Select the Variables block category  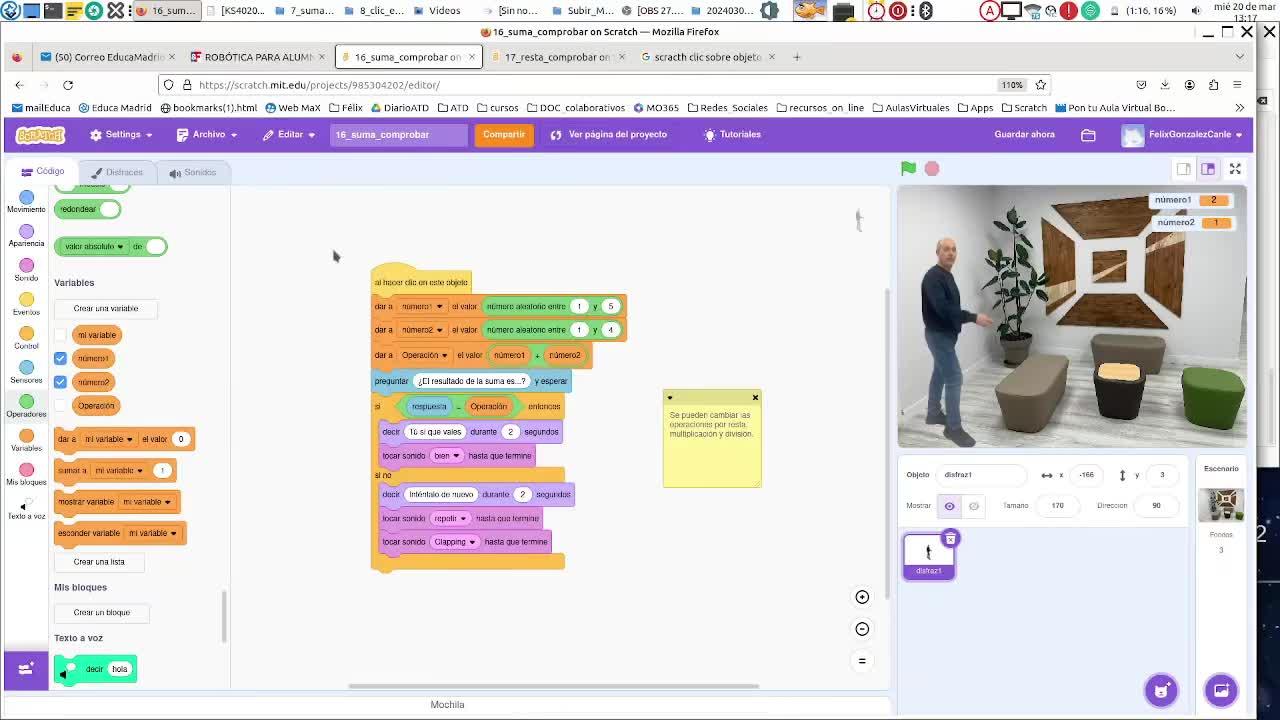coord(26,440)
